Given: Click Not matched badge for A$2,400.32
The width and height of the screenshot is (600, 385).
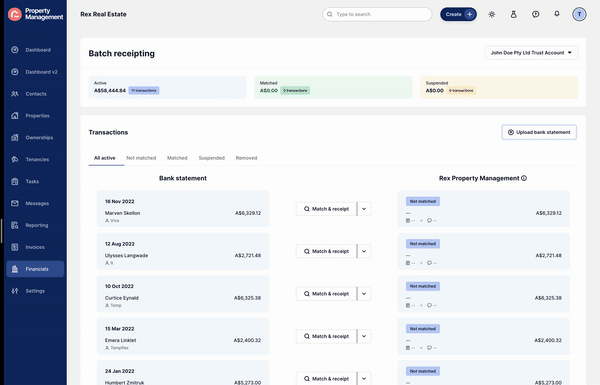Looking at the screenshot, I should (423, 329).
